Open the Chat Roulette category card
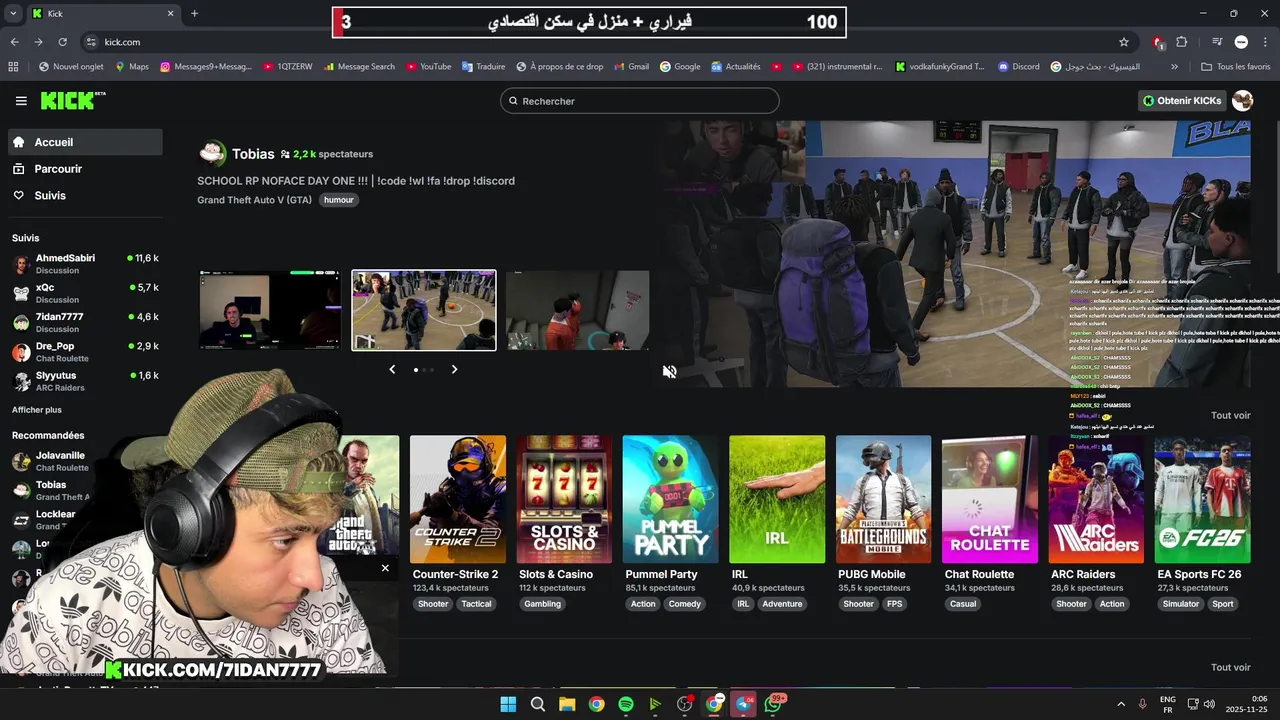This screenshot has width=1280, height=720. coord(990,499)
